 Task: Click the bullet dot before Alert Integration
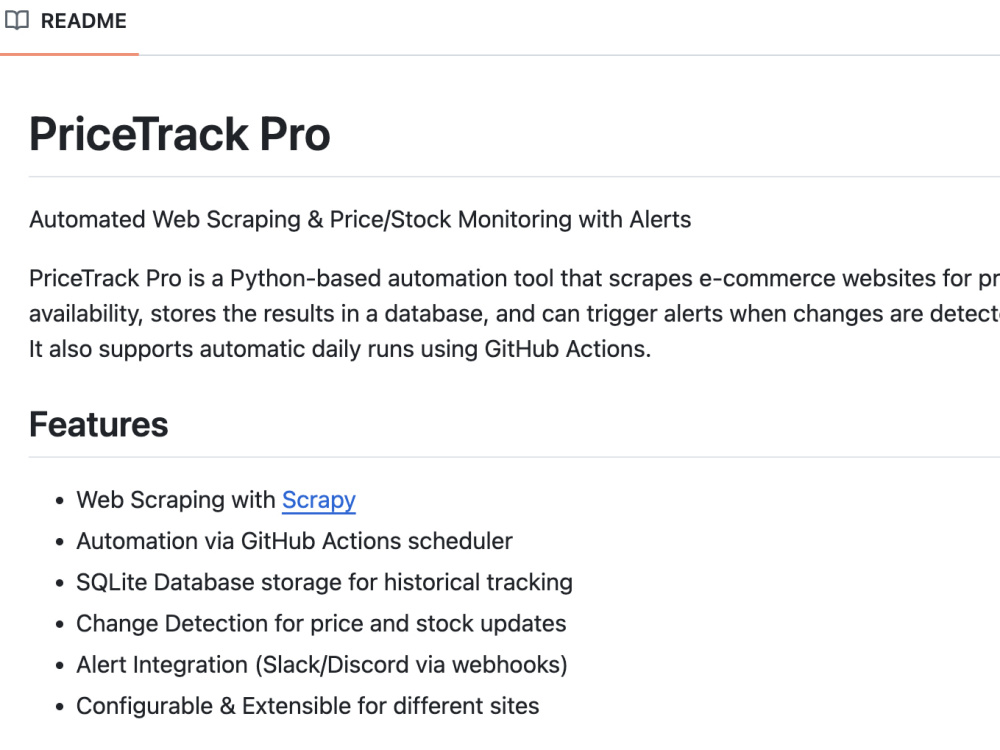click(x=60, y=666)
